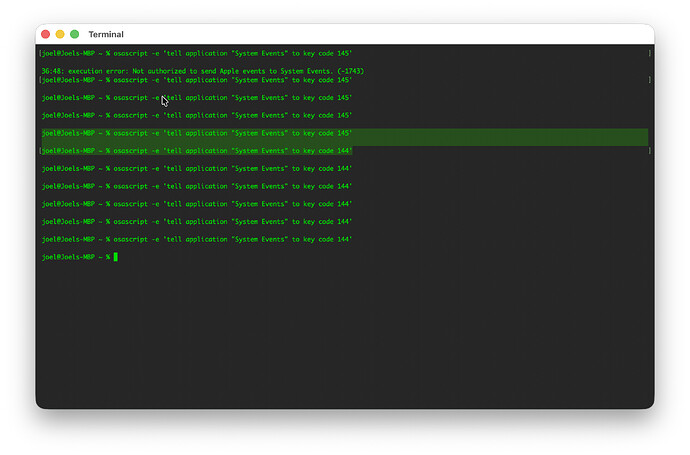690x455 pixels.
Task: Click the "key code 145" command directly below the error
Action: coord(197,80)
